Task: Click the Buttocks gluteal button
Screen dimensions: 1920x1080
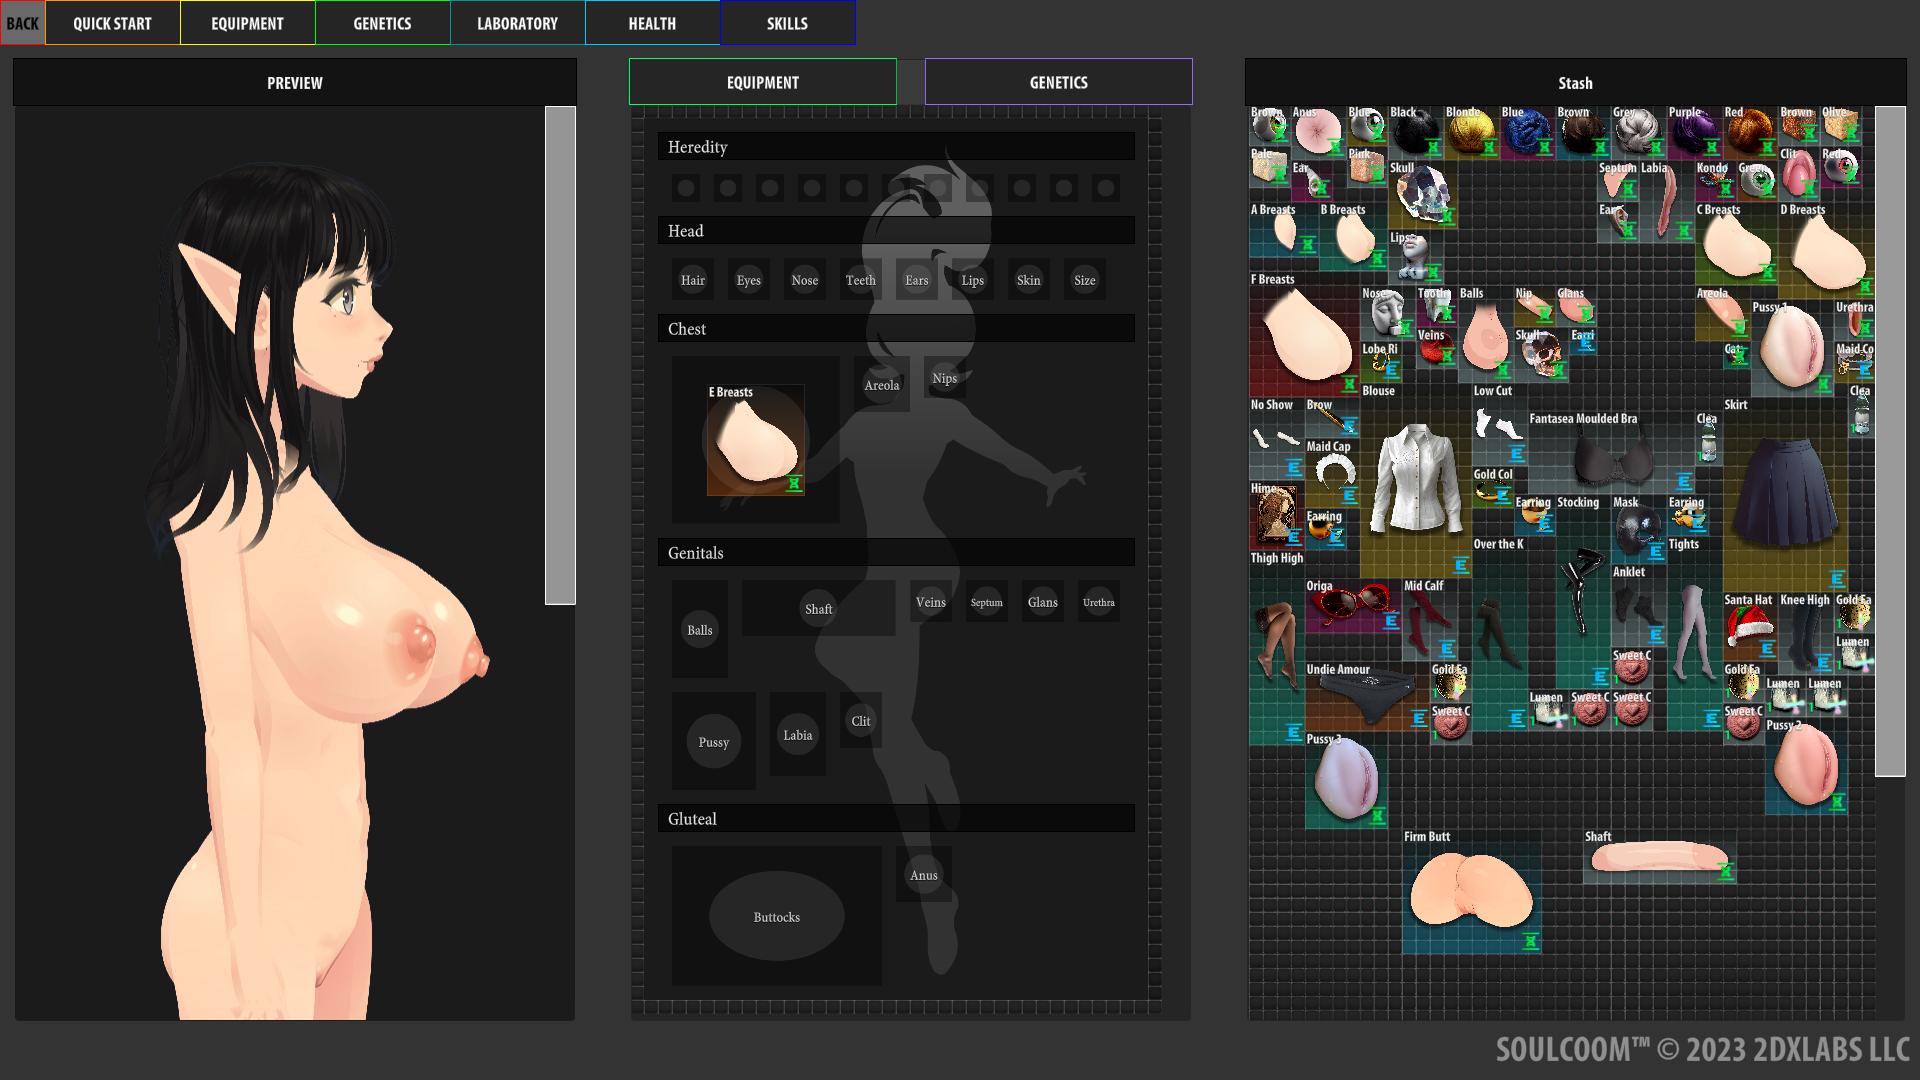Action: (x=777, y=918)
